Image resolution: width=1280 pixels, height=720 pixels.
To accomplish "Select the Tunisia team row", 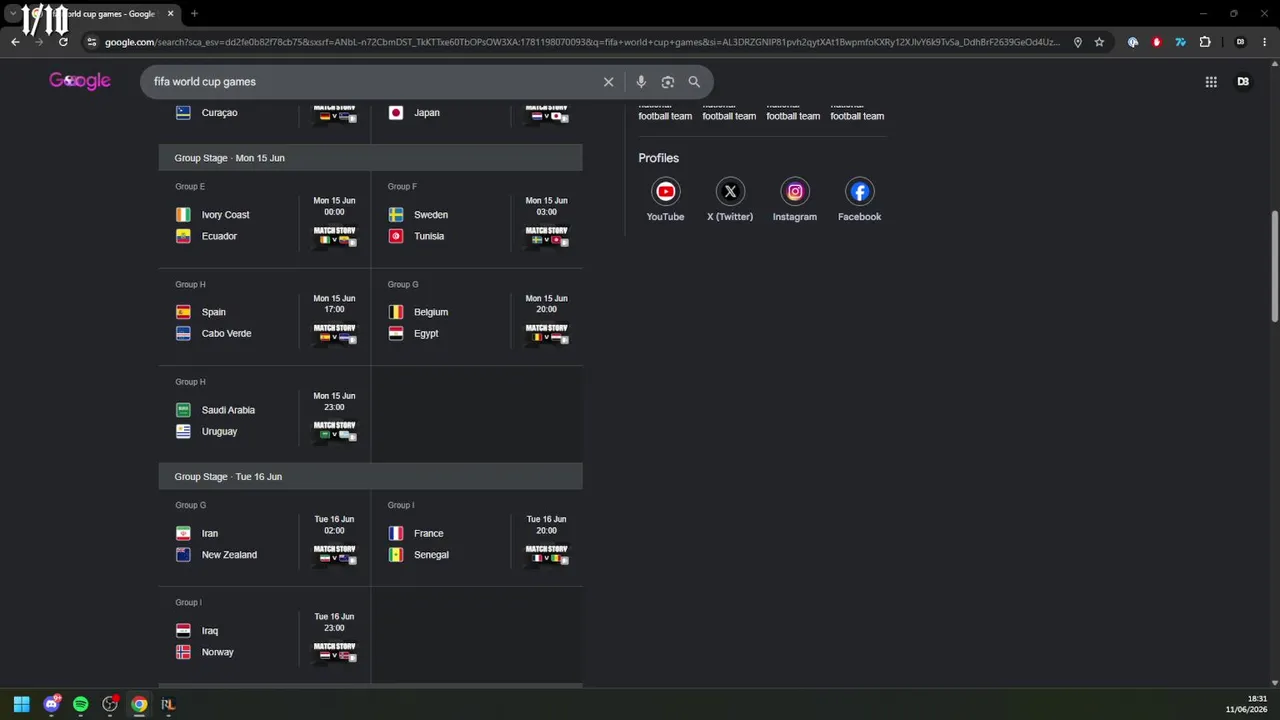I will pyautogui.click(x=448, y=236).
